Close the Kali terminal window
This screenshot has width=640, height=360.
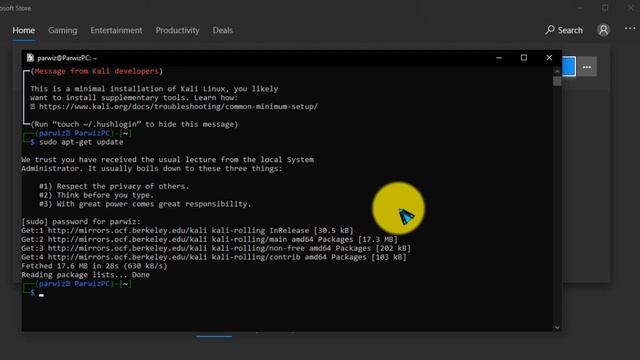coord(549,58)
